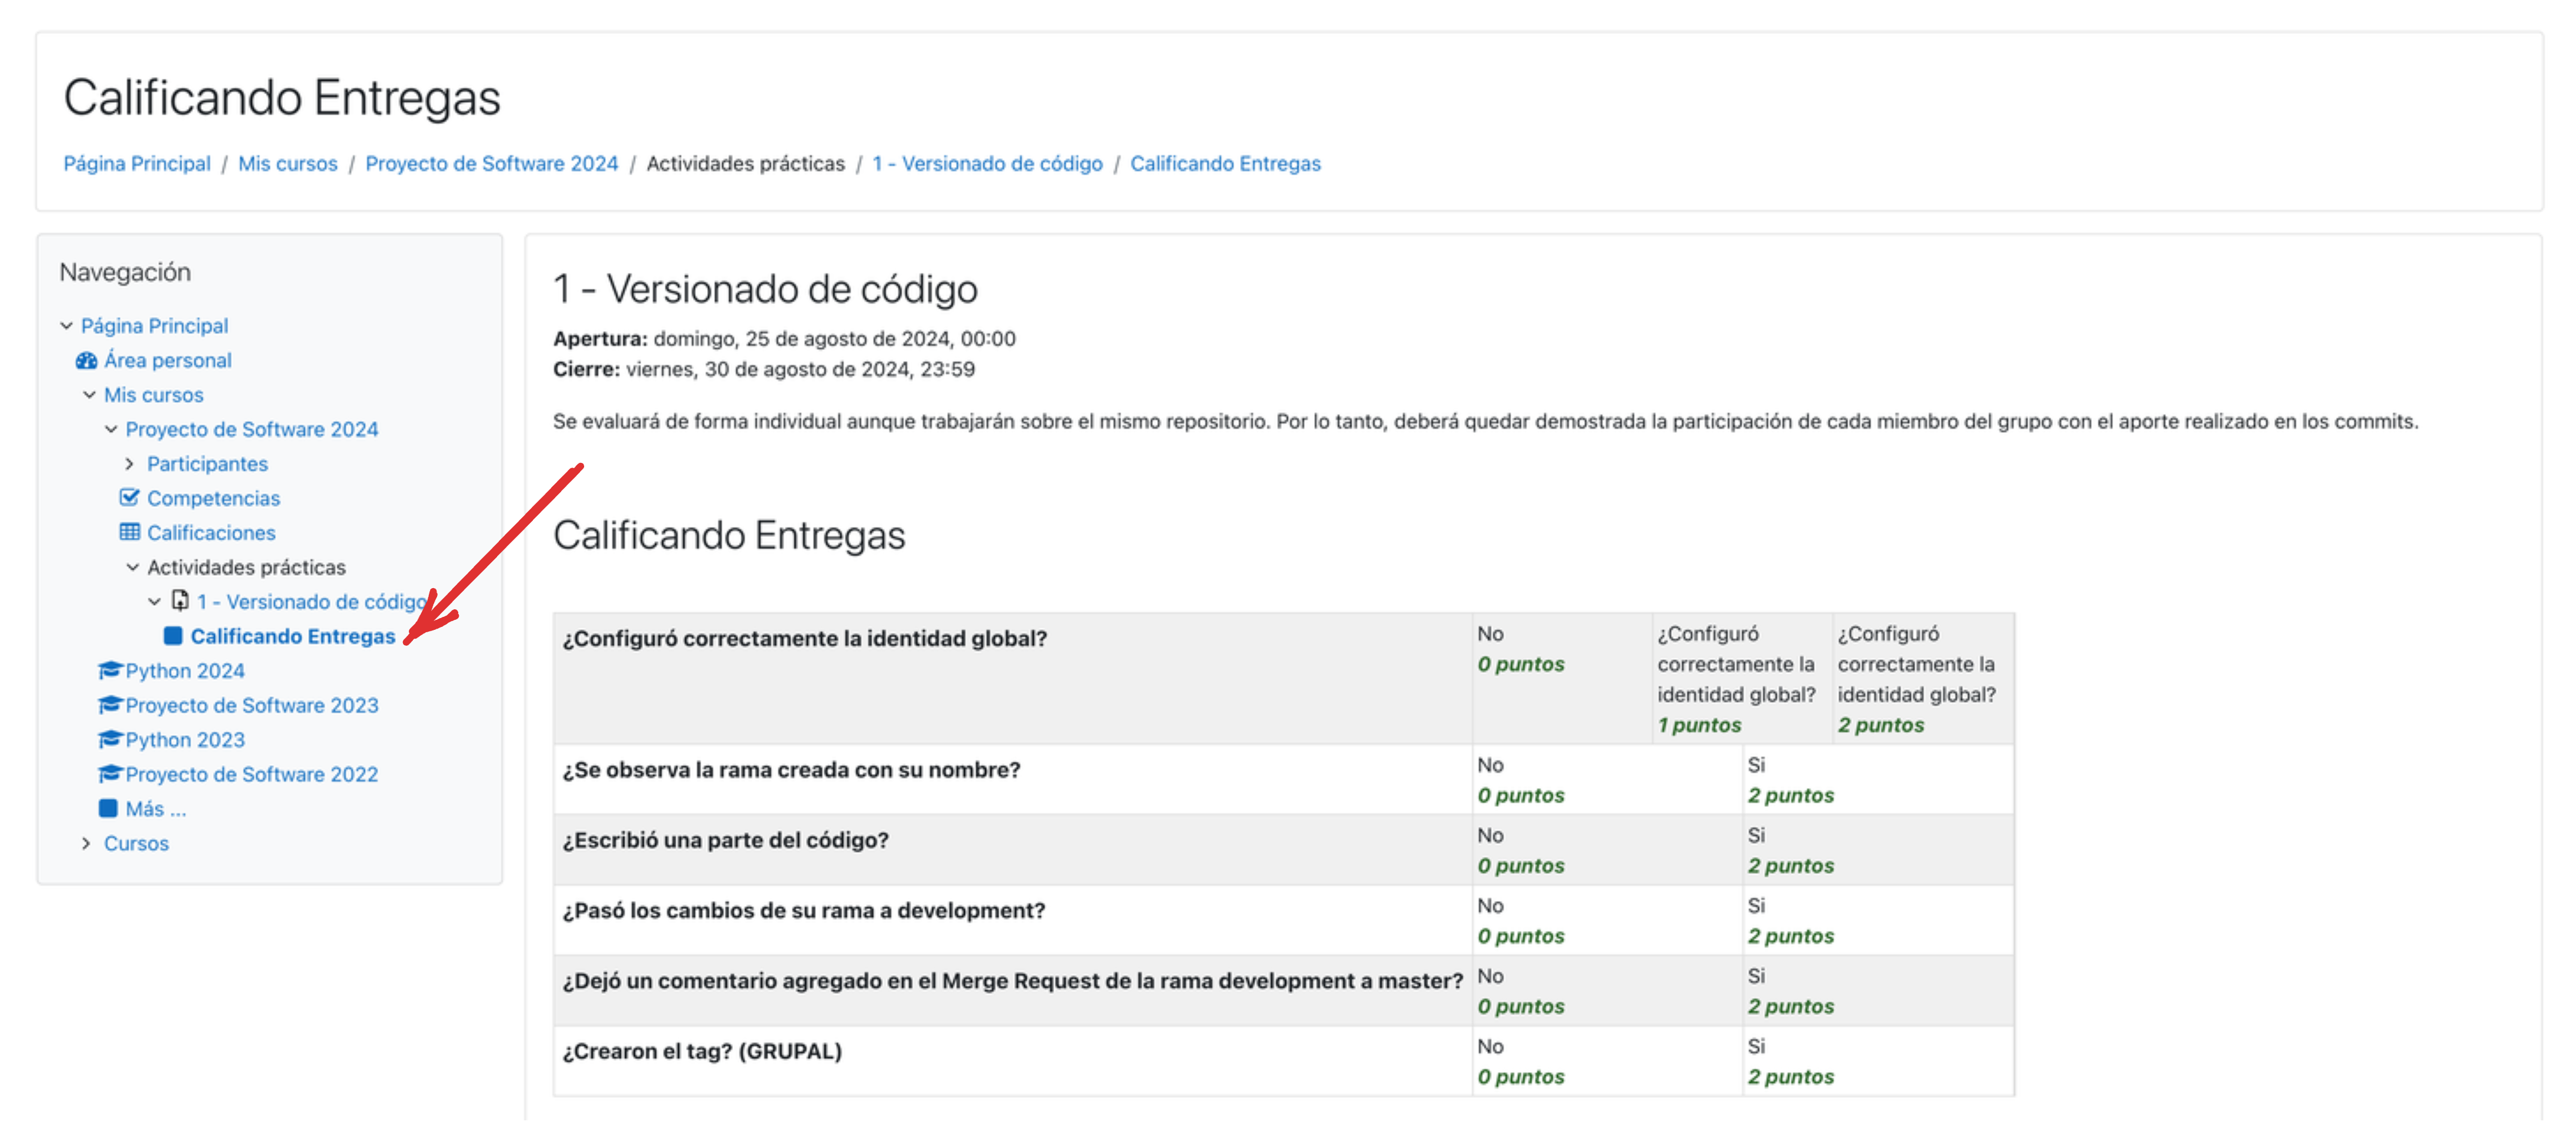Screen dimensions: 2576x1138
Task: Click the criterion '¿Escribió una parte del código?'
Action: click(x=725, y=840)
